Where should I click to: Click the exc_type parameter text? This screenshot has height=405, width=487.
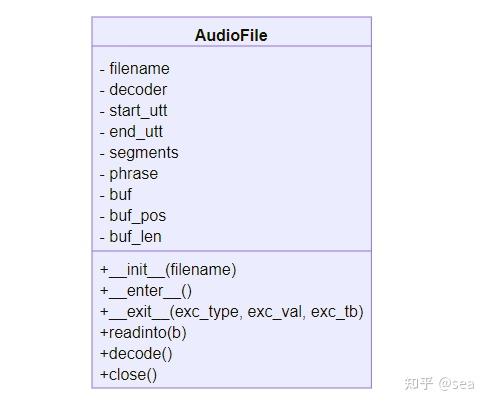click(x=208, y=313)
